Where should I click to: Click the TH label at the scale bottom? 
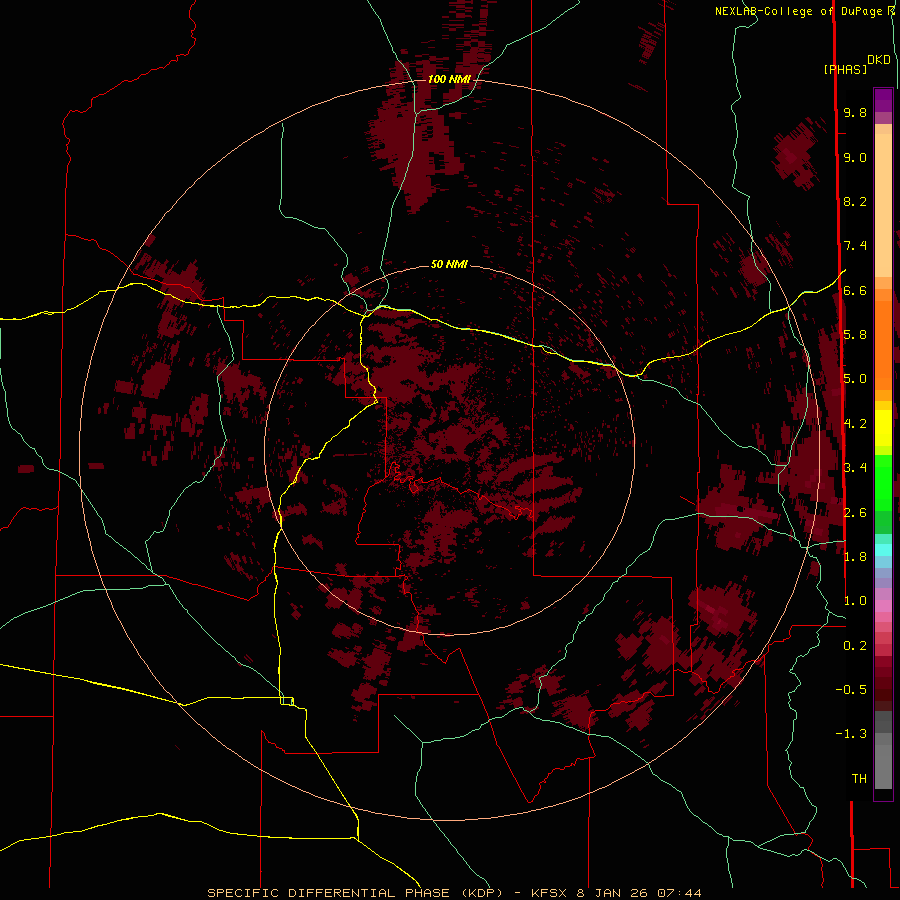[x=859, y=779]
